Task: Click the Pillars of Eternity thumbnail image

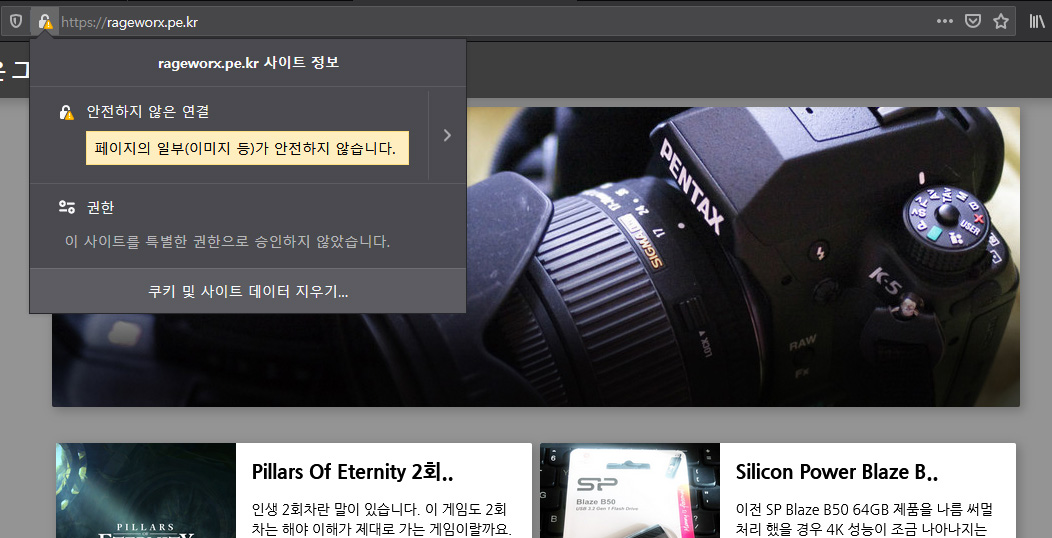Action: 146,490
